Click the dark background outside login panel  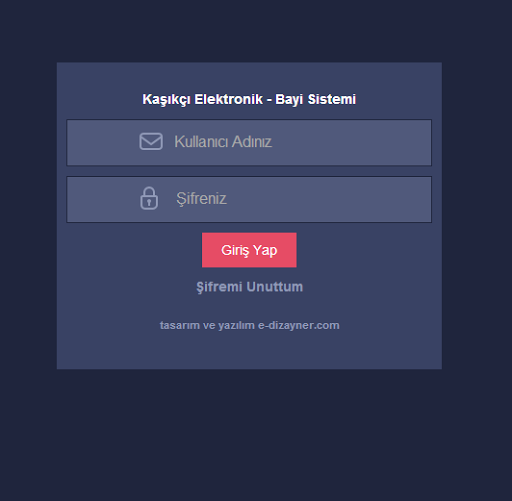(256, 433)
